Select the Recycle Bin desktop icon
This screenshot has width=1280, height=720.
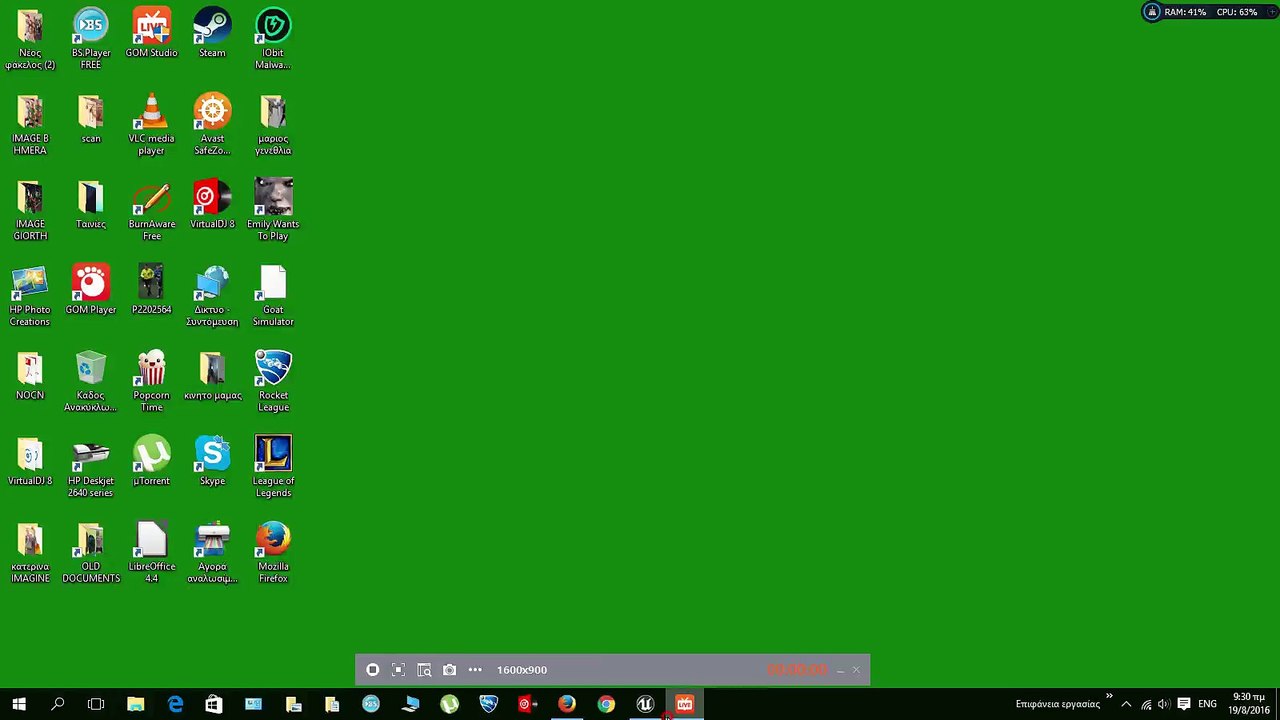tap(91, 381)
